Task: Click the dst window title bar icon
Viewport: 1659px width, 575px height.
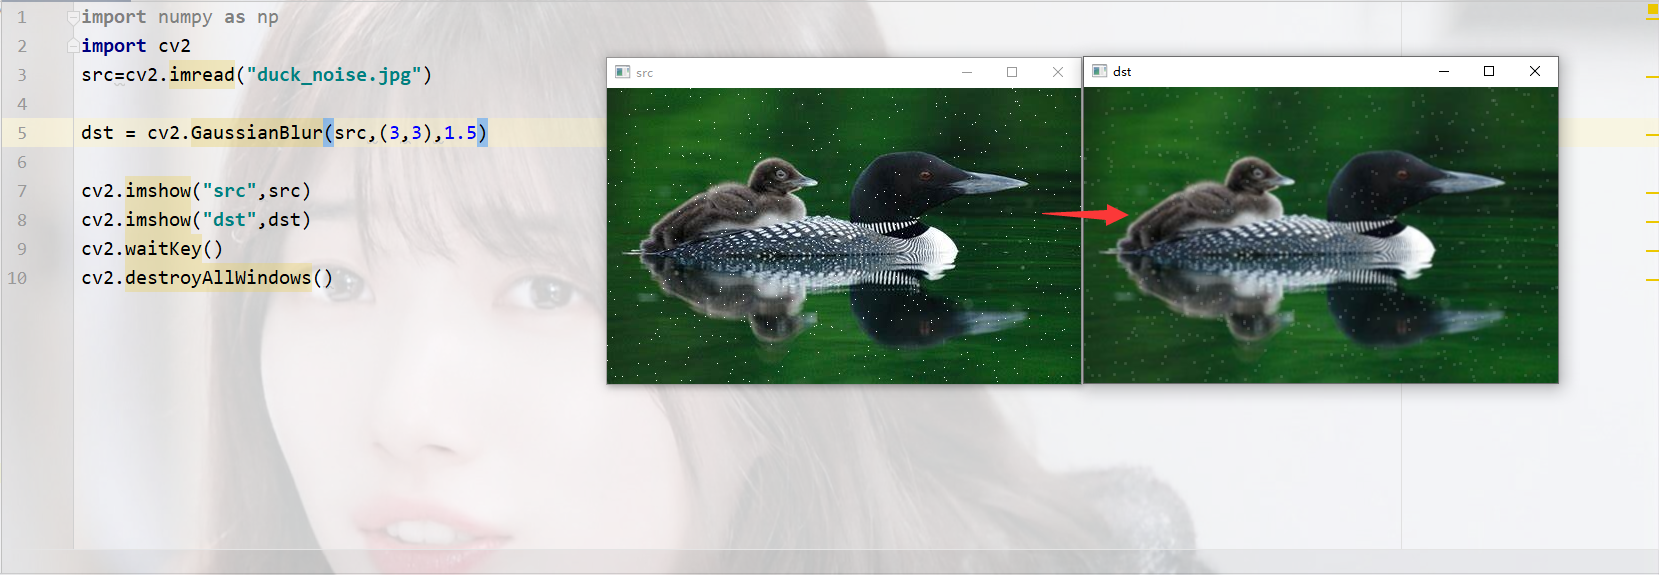Action: pos(1099,71)
